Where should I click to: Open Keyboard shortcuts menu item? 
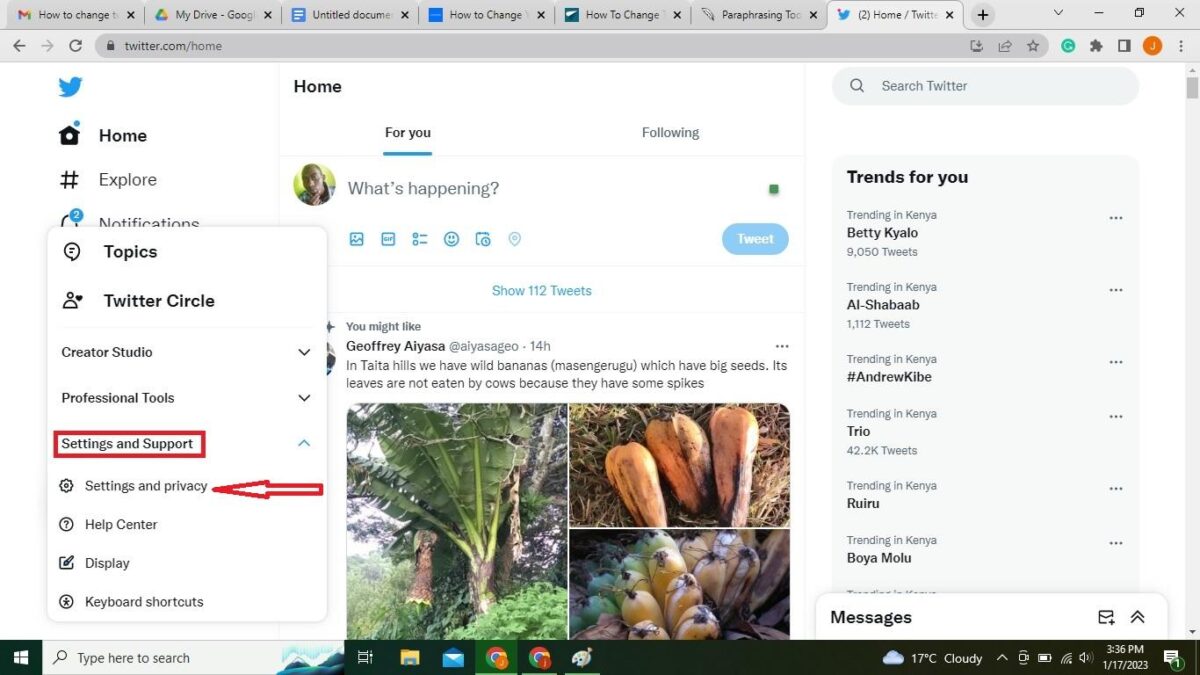[144, 602]
